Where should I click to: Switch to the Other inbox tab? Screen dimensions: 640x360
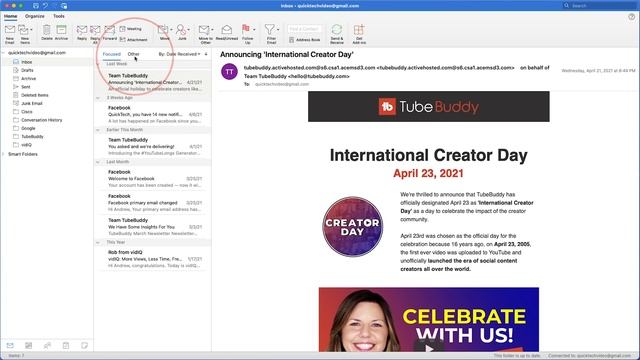click(x=133, y=54)
